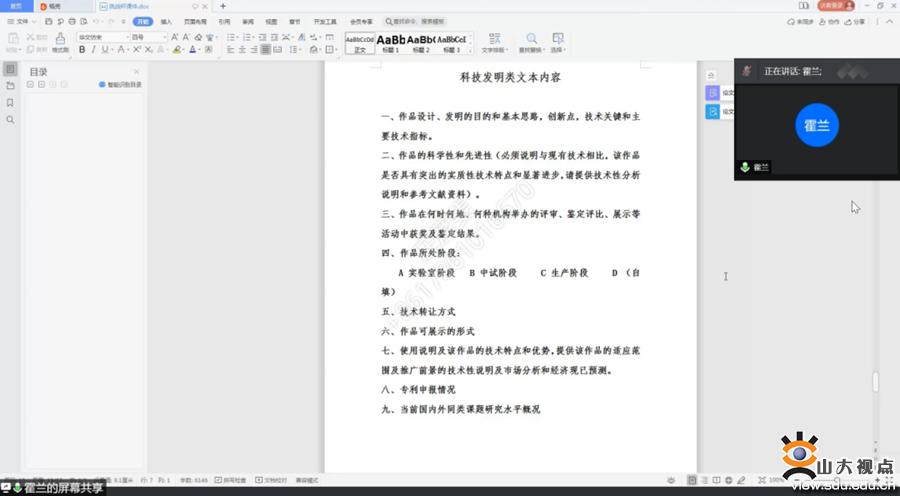The image size is (900, 496).
Task: Apply bold formatting with B icon
Action: [81, 49]
